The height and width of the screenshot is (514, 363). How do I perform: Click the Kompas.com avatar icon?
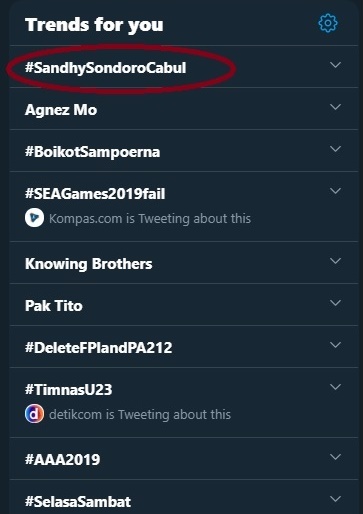pos(34,218)
